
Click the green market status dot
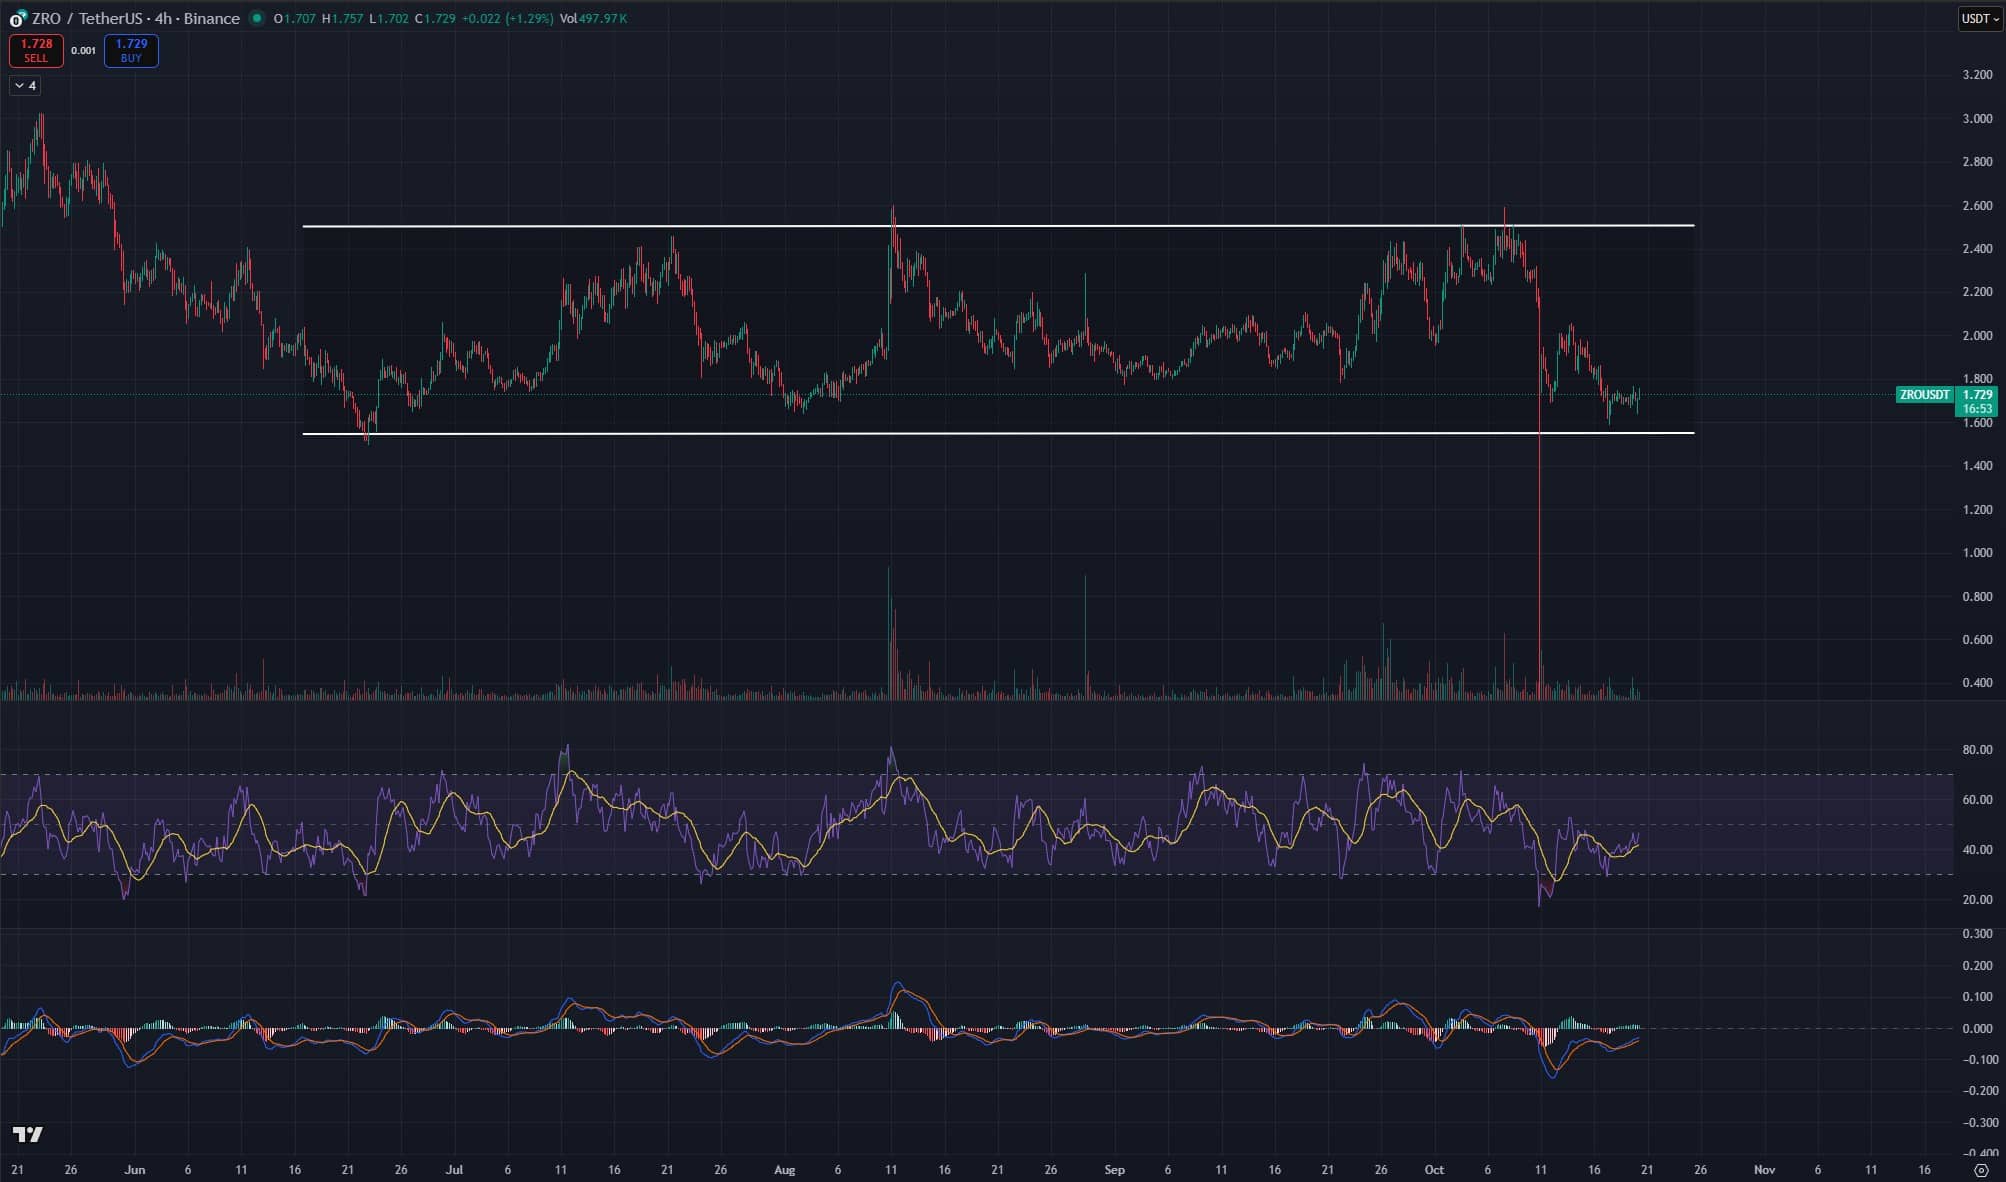(x=257, y=18)
